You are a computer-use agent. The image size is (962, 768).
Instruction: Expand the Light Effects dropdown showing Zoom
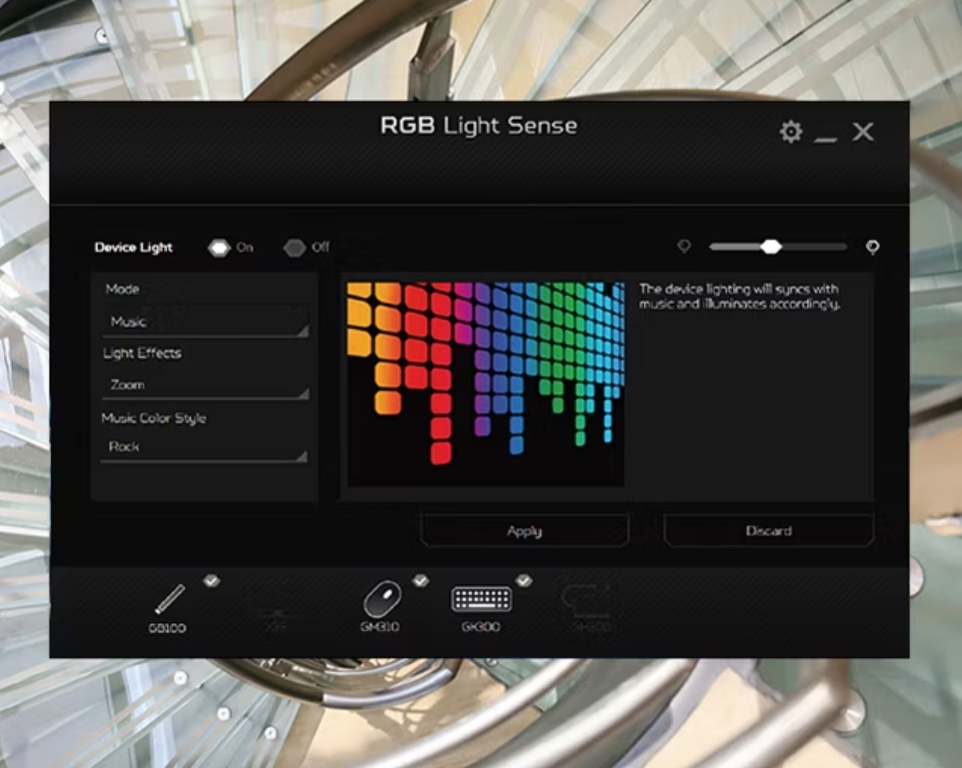point(205,385)
